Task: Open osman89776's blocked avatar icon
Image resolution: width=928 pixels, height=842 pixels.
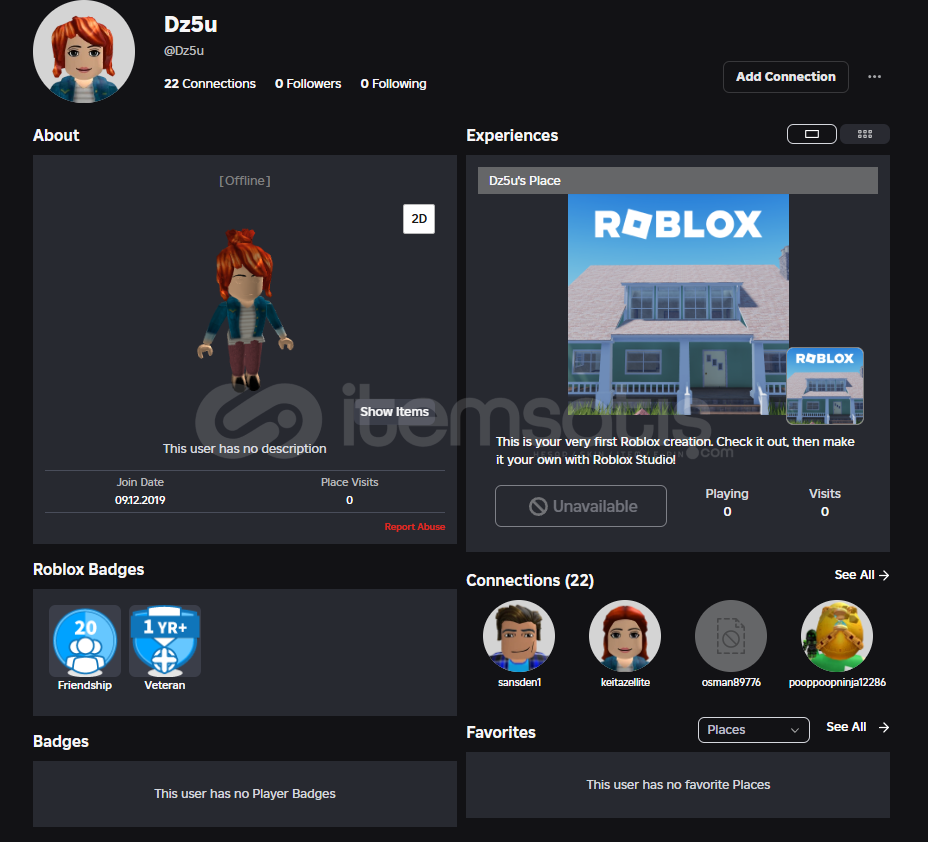Action: tap(731, 636)
